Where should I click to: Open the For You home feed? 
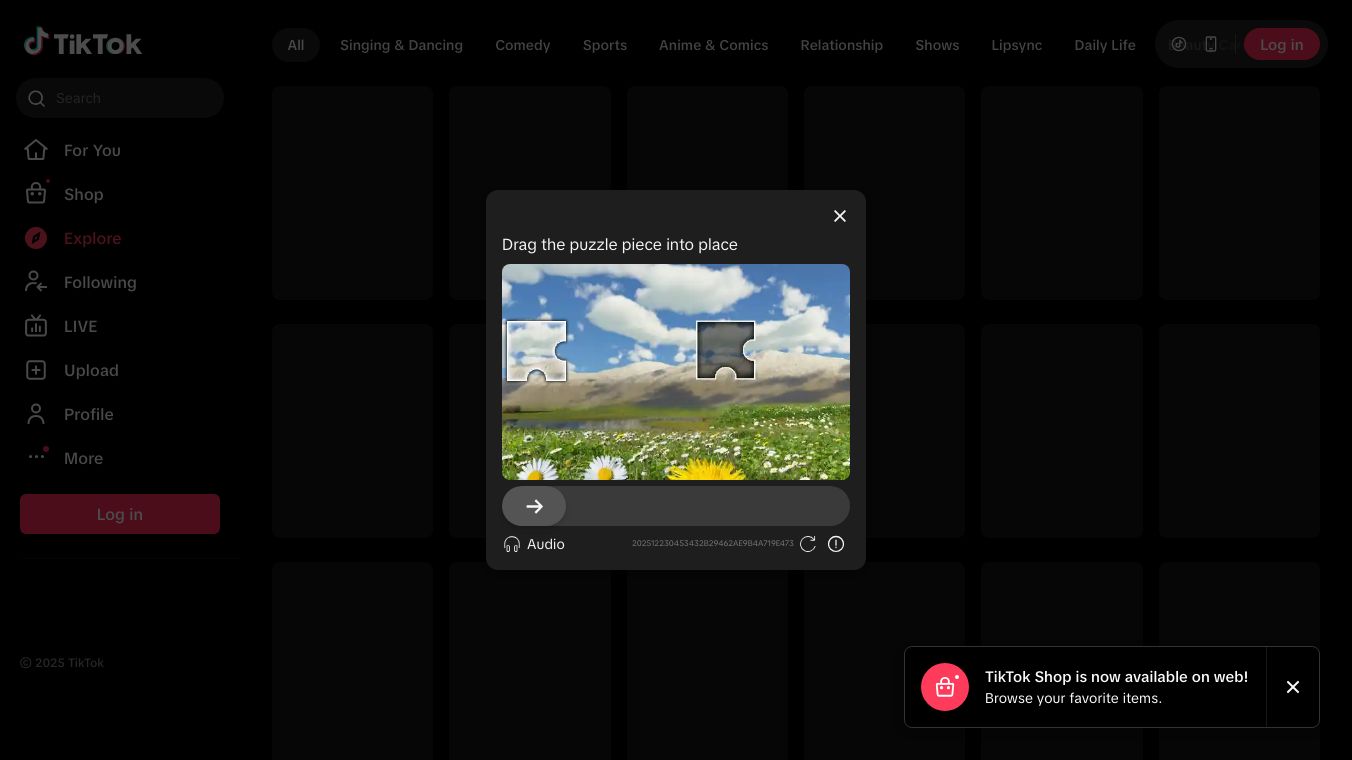pyautogui.click(x=91, y=150)
